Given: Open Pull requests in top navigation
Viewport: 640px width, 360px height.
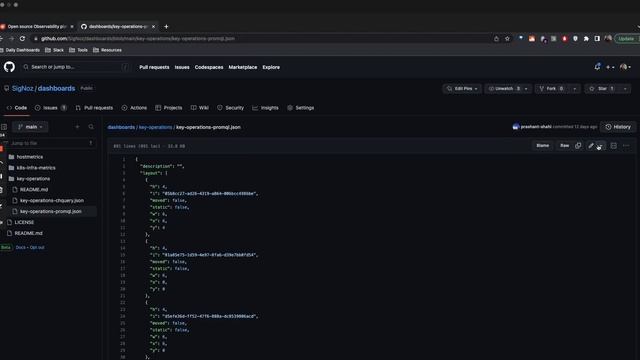Looking at the screenshot, I should coord(154,67).
